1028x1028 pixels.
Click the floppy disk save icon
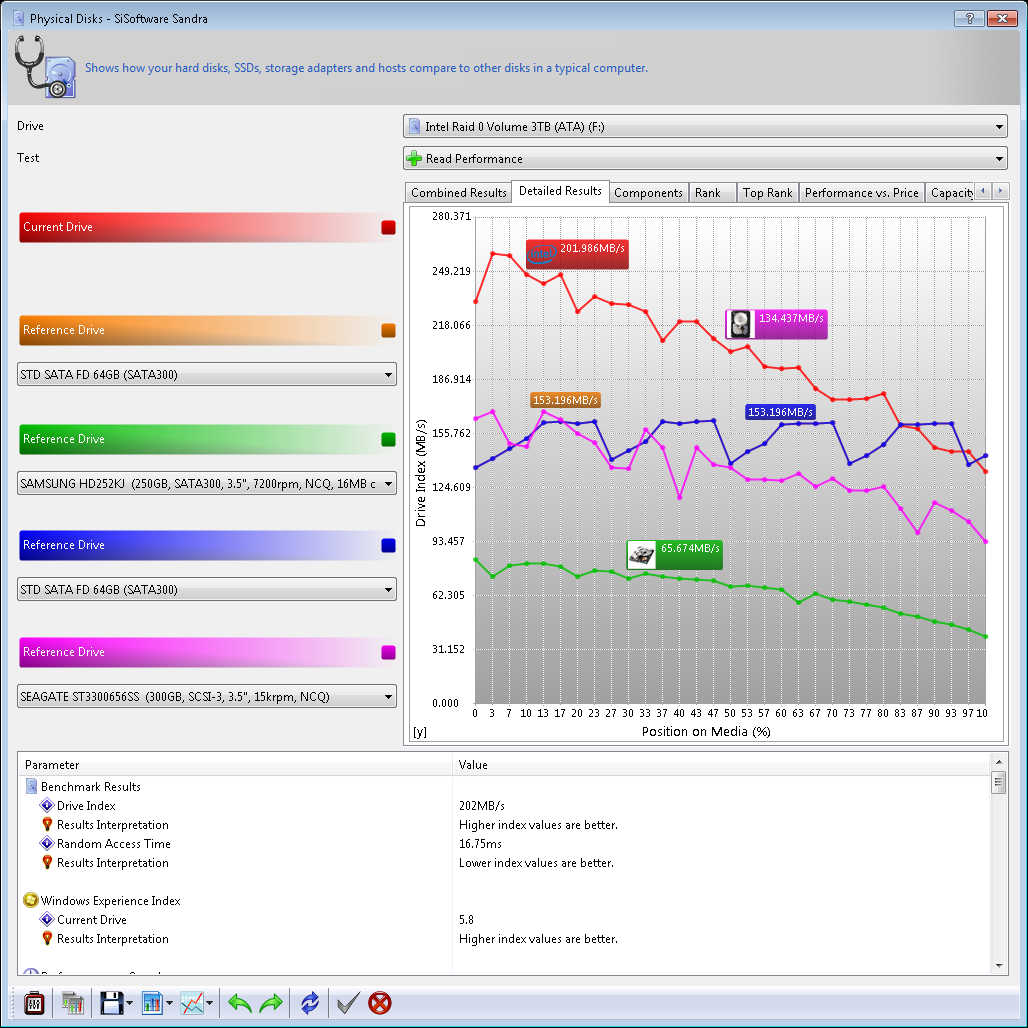111,1003
